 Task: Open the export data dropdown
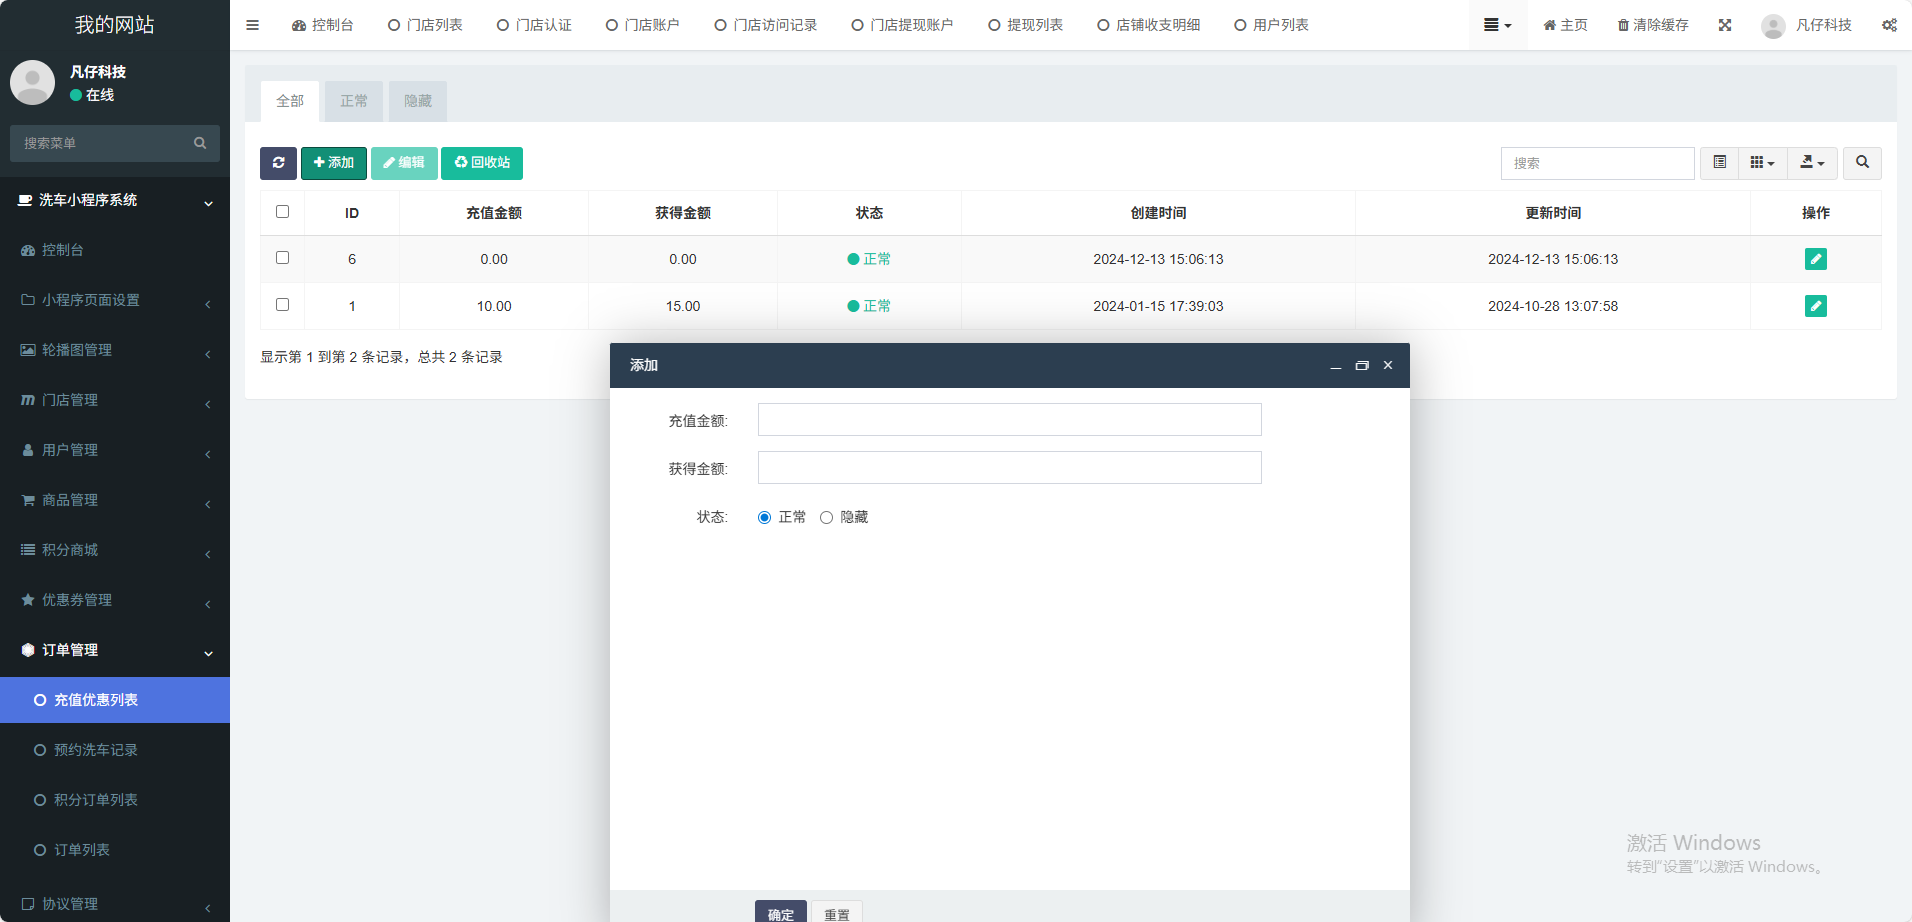pyautogui.click(x=1812, y=163)
